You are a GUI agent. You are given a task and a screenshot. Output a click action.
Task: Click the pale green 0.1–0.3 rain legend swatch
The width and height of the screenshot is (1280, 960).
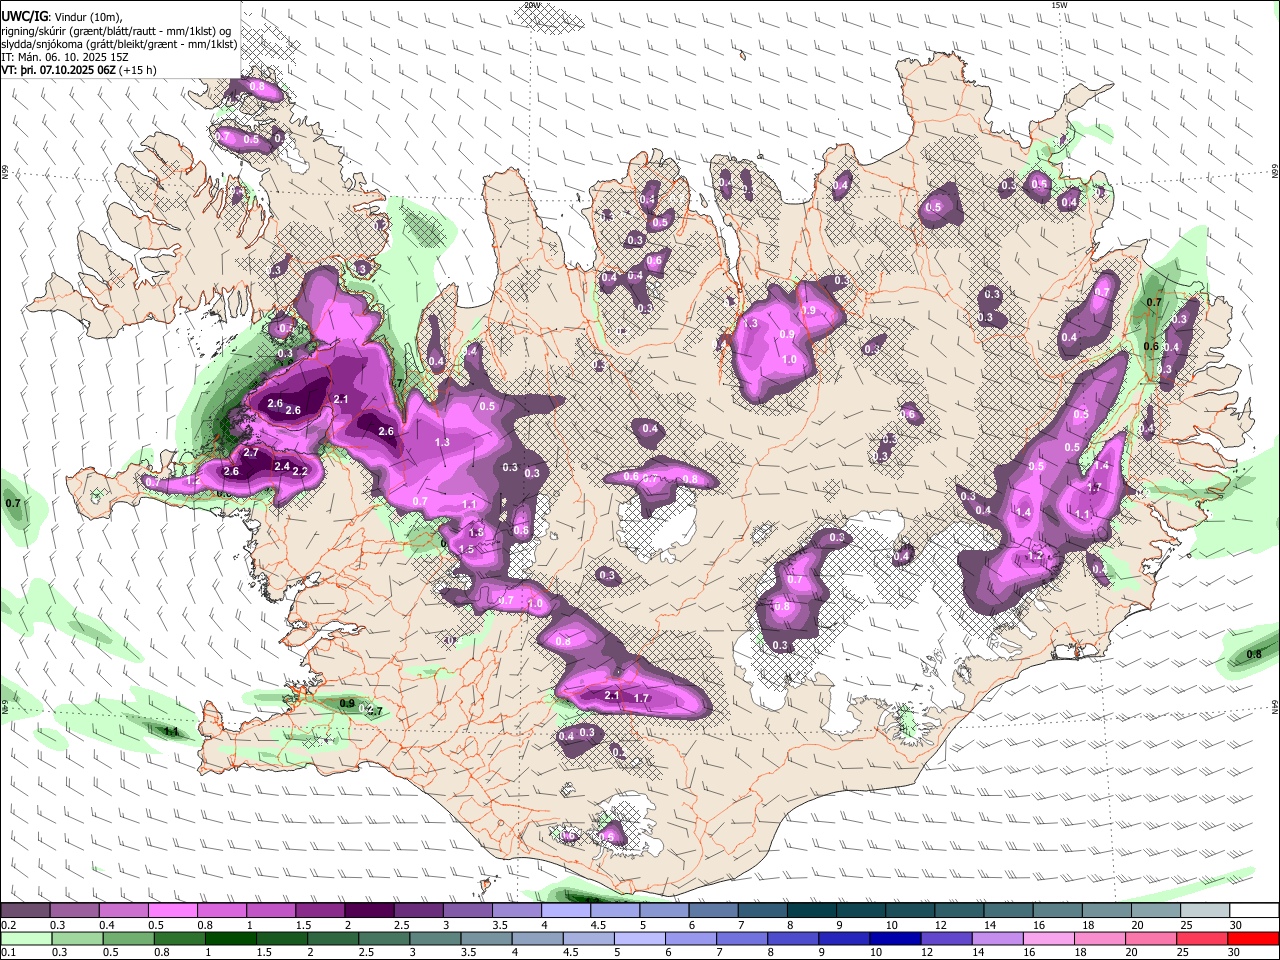click(26, 938)
